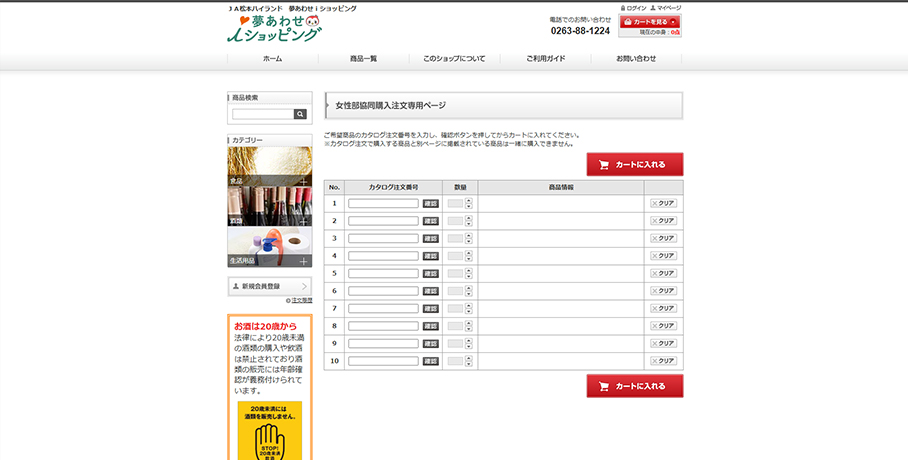The height and width of the screenshot is (460, 908).
Task: Decrease quantity stepper down arrow in row 9
Action: coord(468,346)
